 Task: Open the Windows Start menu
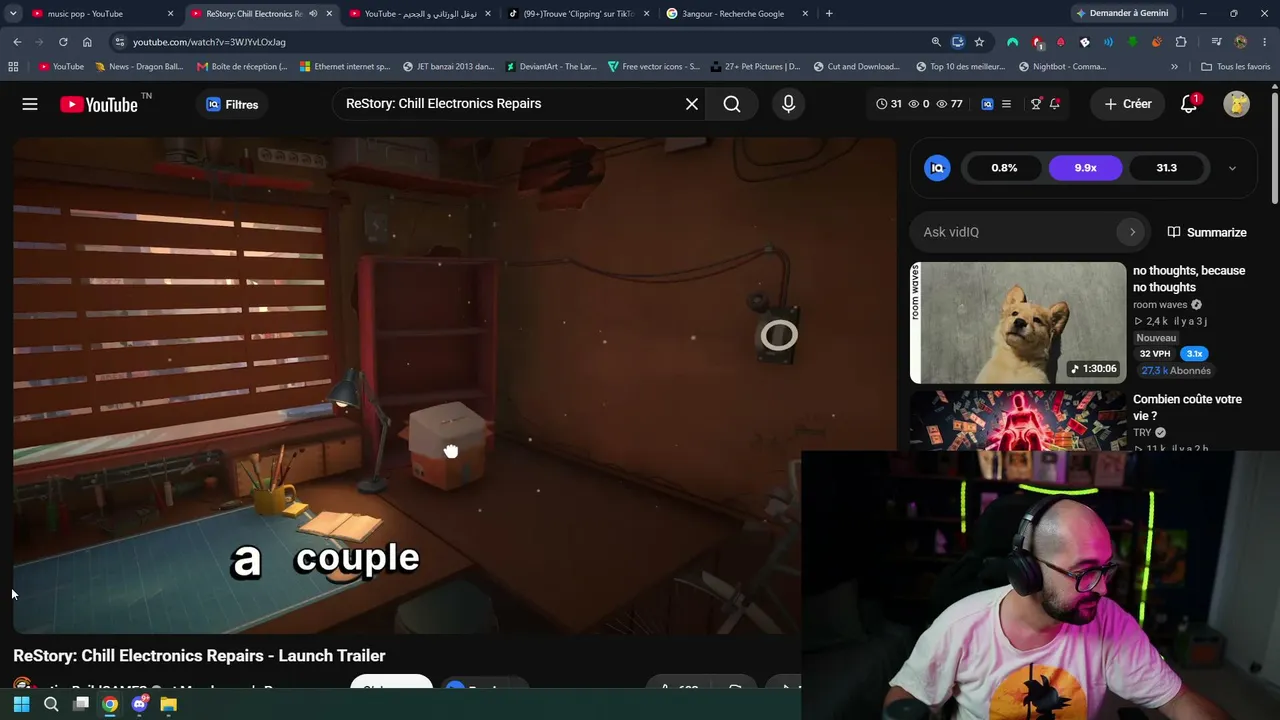point(21,704)
